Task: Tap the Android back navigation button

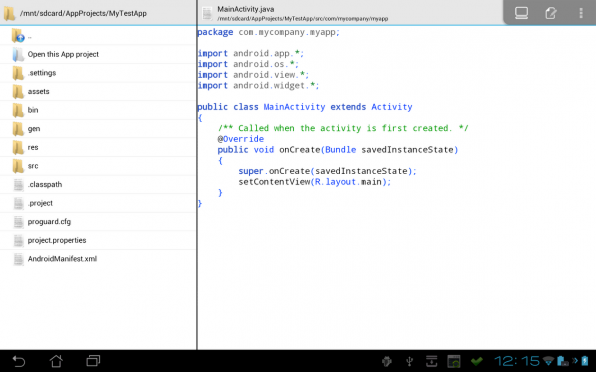Action: point(19,361)
